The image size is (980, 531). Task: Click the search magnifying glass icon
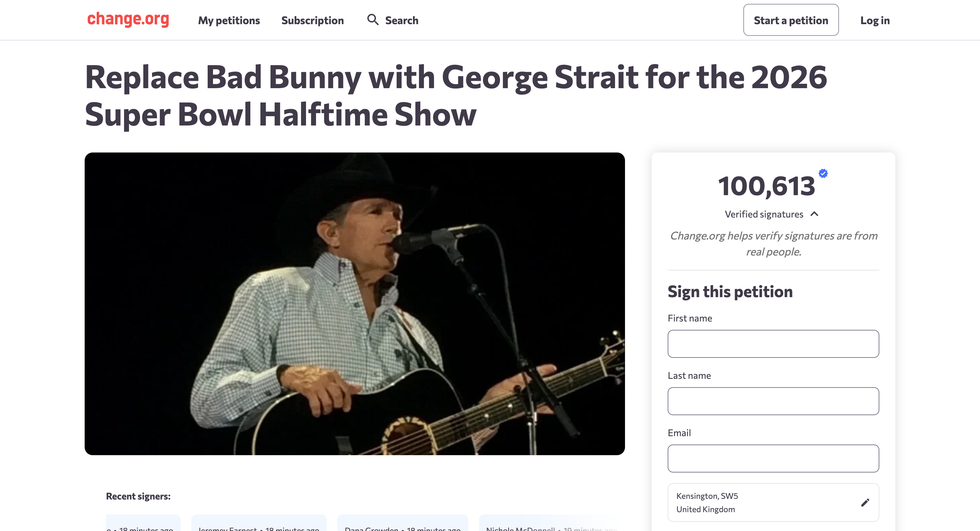tap(373, 20)
